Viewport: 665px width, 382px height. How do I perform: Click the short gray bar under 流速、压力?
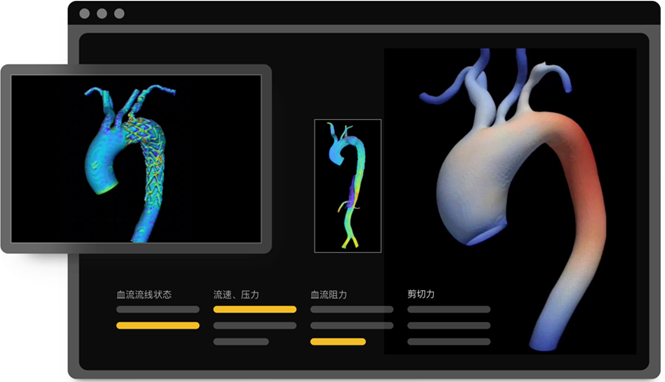pos(241,342)
